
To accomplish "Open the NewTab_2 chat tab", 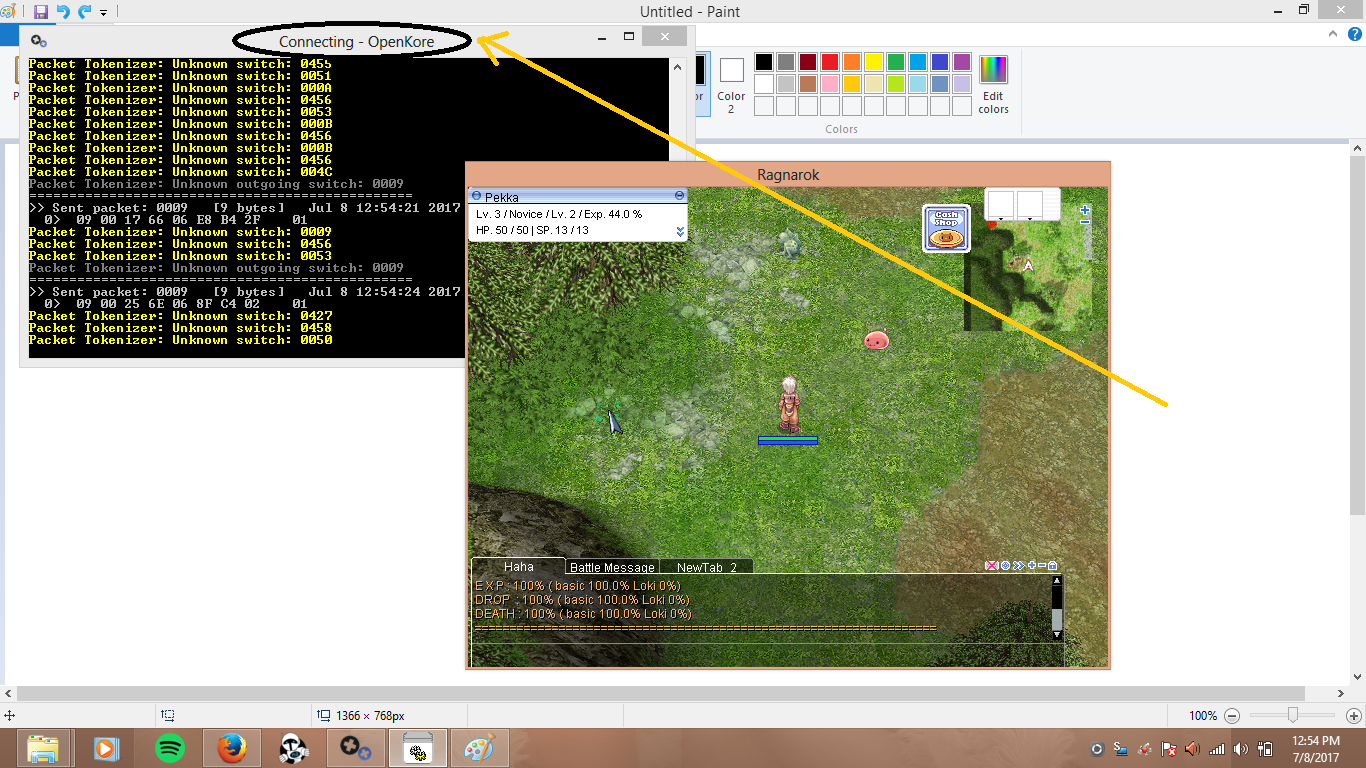I will pyautogui.click(x=706, y=567).
